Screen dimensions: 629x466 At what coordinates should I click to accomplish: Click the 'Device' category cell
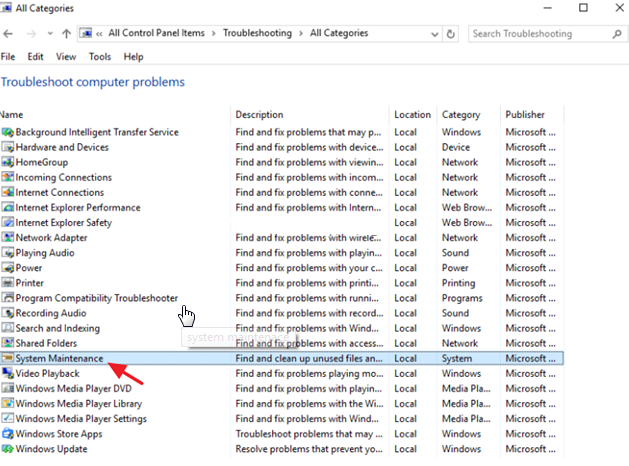pos(456,147)
